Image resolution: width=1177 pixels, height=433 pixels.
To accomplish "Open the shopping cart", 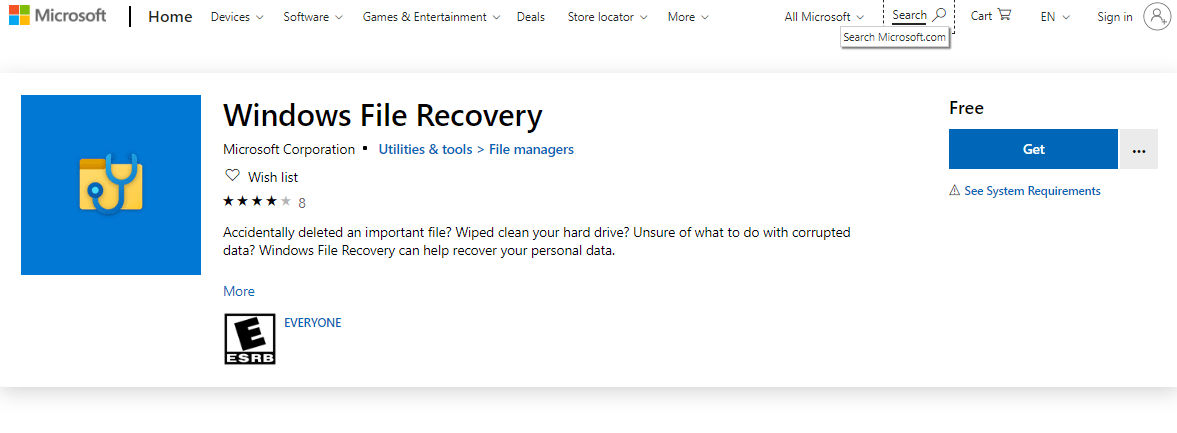I will (991, 16).
